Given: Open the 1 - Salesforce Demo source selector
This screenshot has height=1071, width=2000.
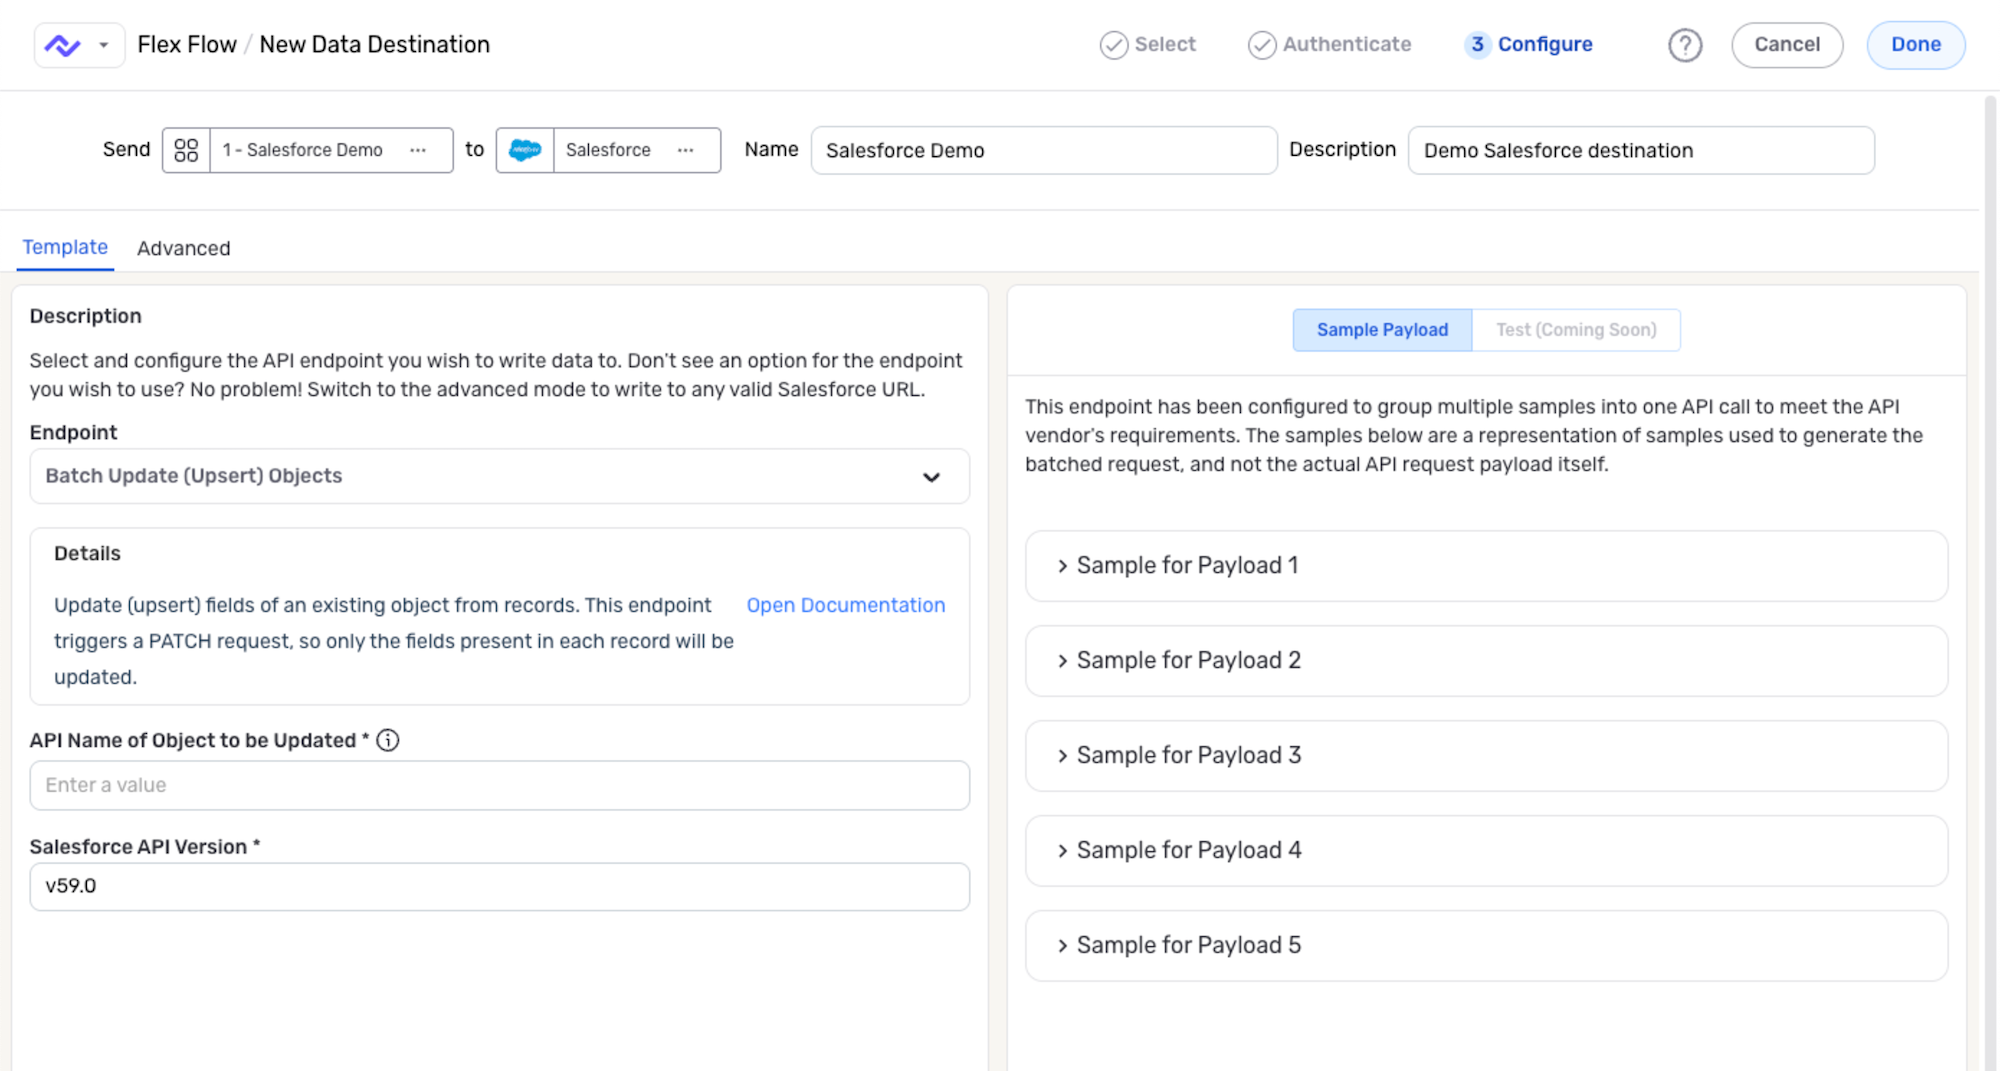Looking at the screenshot, I should [308, 150].
